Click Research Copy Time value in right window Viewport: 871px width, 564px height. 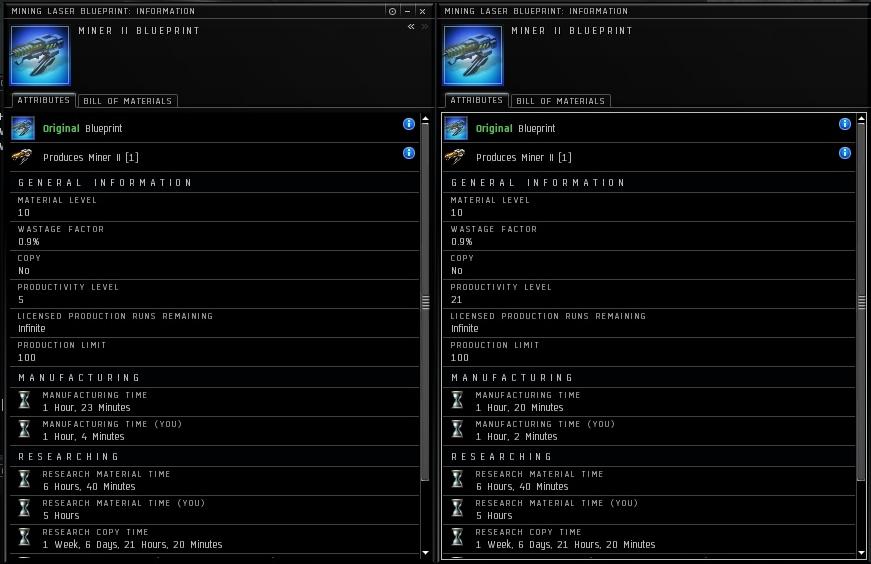click(565, 545)
